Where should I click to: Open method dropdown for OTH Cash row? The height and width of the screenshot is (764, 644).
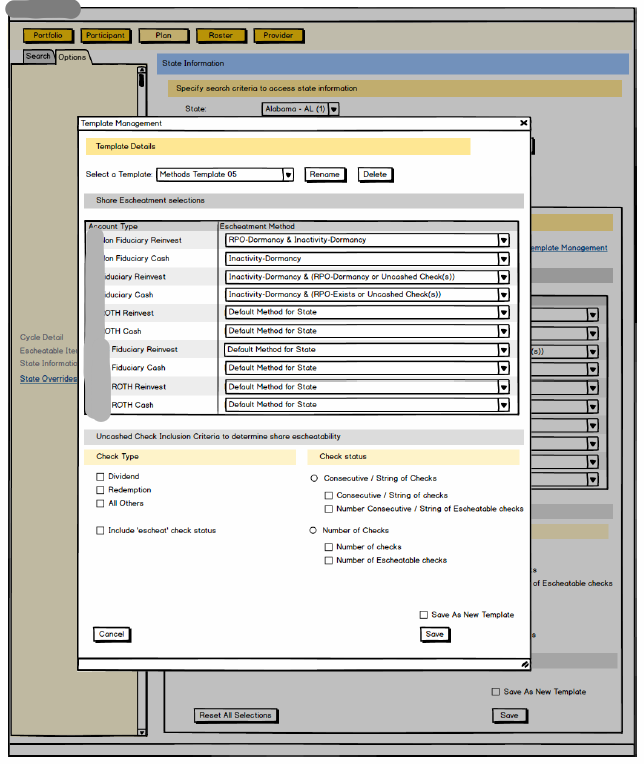367,331
